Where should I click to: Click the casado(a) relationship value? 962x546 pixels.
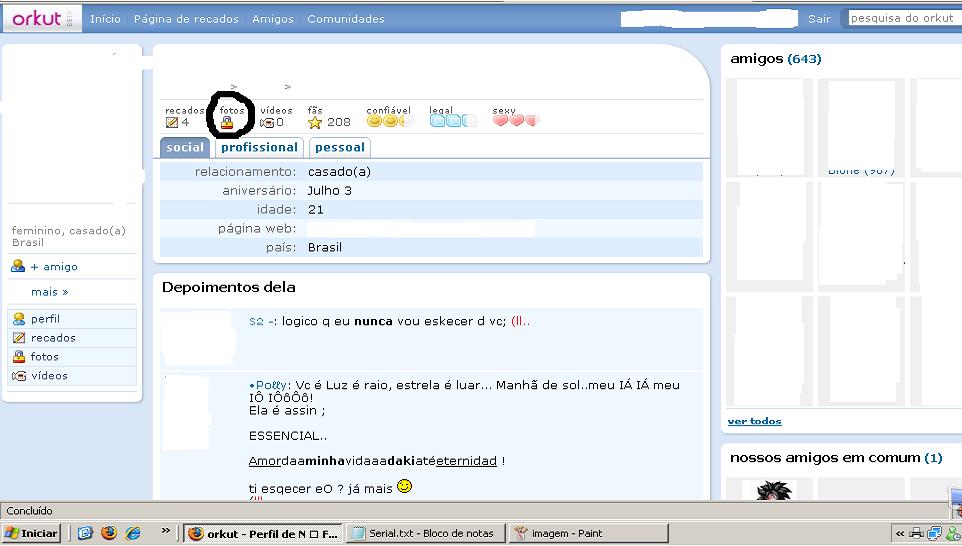339,172
